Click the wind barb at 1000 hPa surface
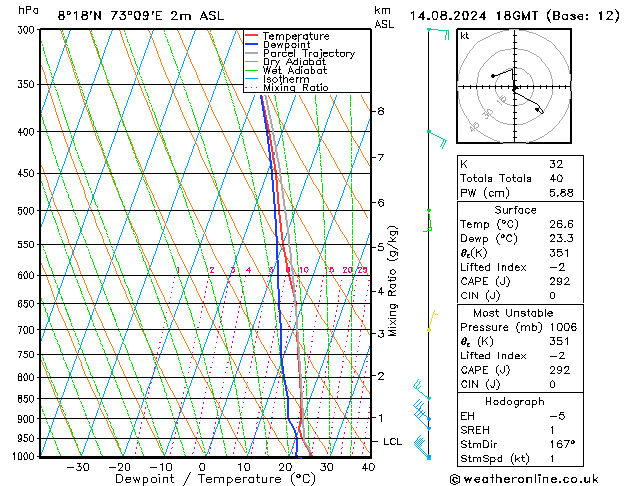This screenshot has width=629, height=486. [x=422, y=447]
